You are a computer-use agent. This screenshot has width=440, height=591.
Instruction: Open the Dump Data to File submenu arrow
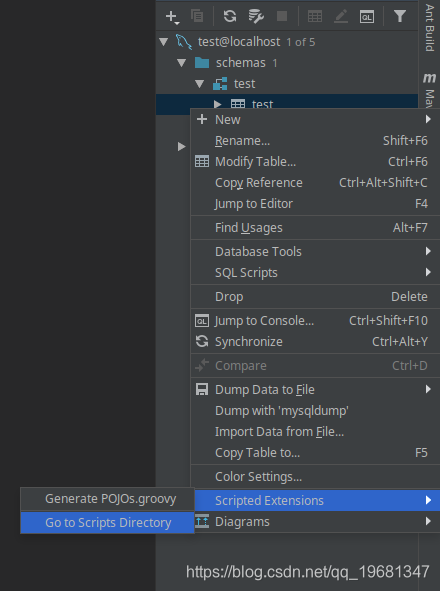pos(428,389)
